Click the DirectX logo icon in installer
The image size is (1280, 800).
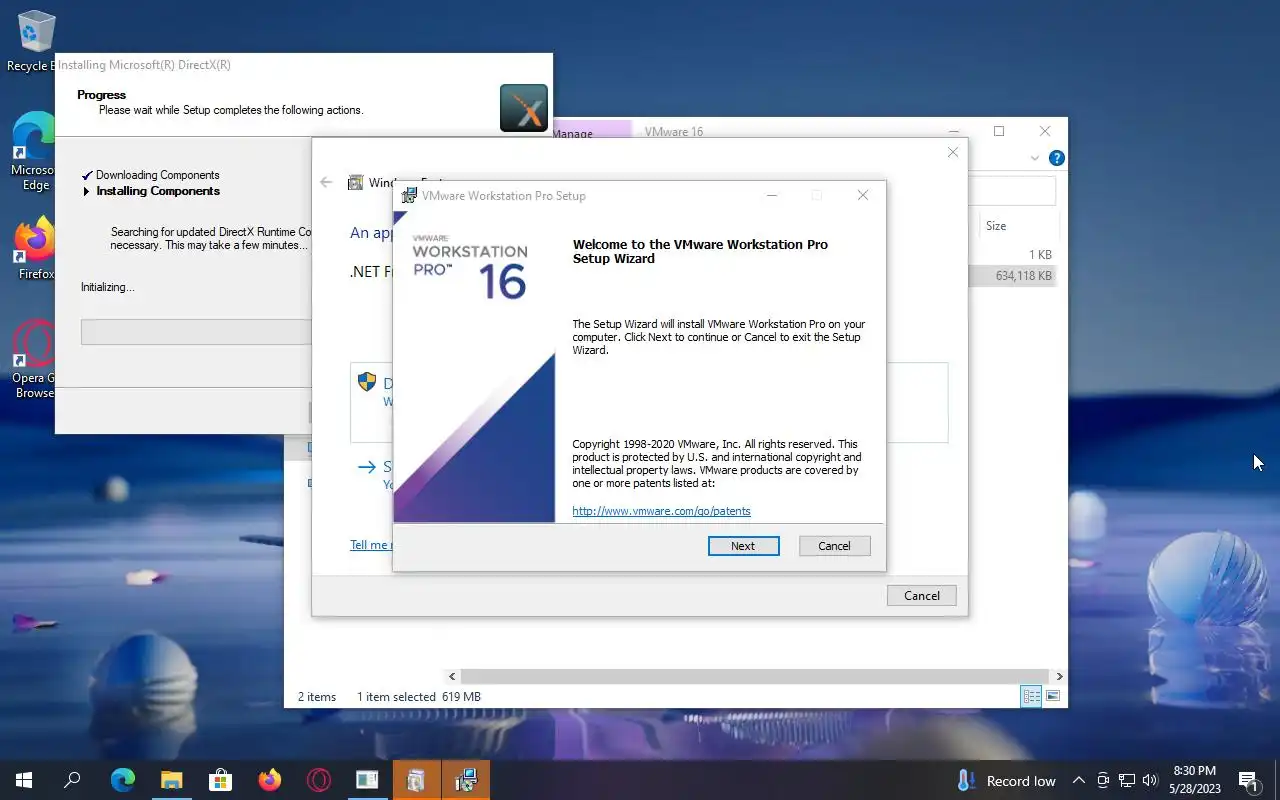(524, 108)
